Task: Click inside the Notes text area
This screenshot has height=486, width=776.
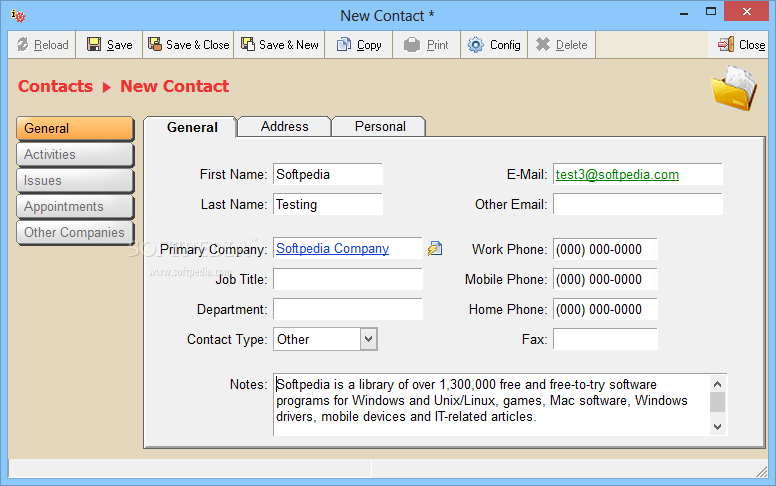Action: coord(491,404)
